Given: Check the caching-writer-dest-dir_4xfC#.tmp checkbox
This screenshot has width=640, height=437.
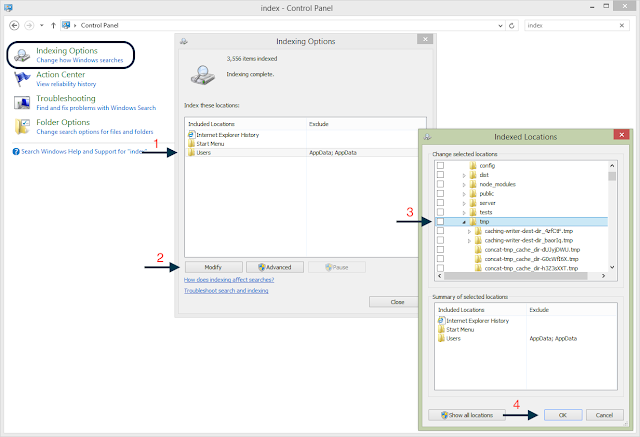Looking at the screenshot, I should [440, 231].
